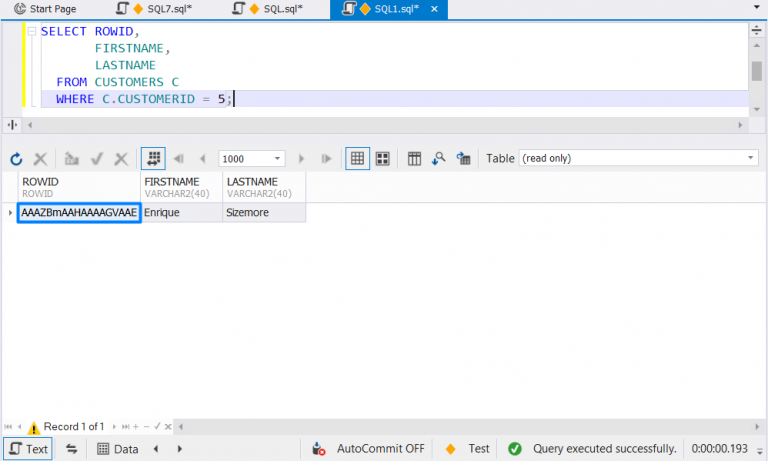The height and width of the screenshot is (461, 768).
Task: Go to the next page of results
Action: click(x=301, y=159)
